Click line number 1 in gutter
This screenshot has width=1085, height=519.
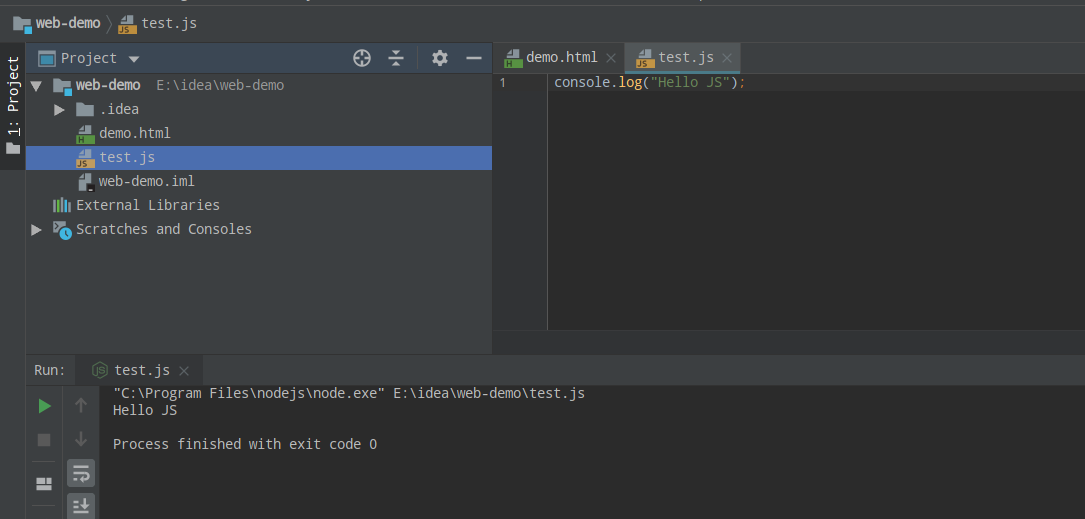click(502, 83)
